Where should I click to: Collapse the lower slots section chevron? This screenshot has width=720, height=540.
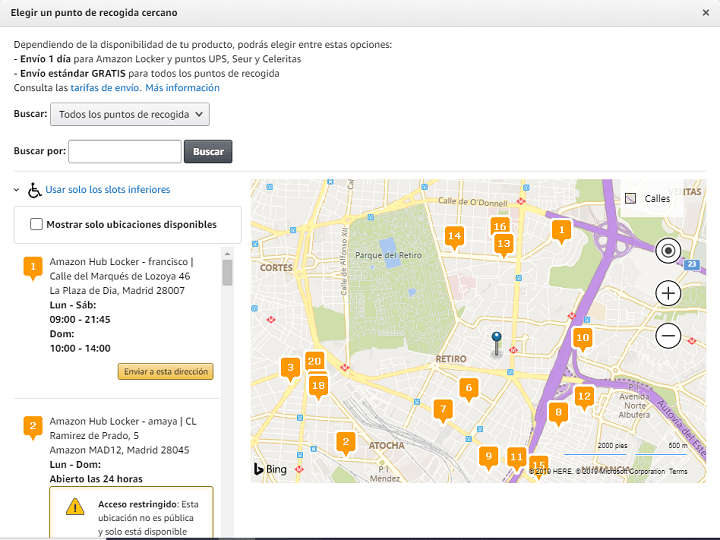click(17, 190)
